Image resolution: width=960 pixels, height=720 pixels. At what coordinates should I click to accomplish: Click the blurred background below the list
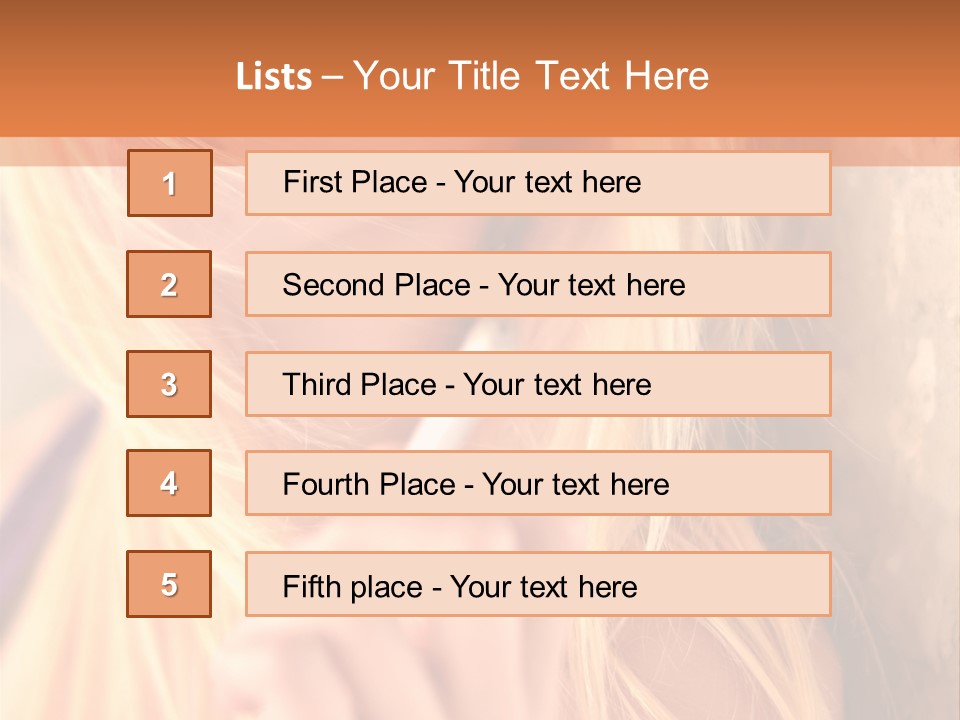click(x=480, y=670)
